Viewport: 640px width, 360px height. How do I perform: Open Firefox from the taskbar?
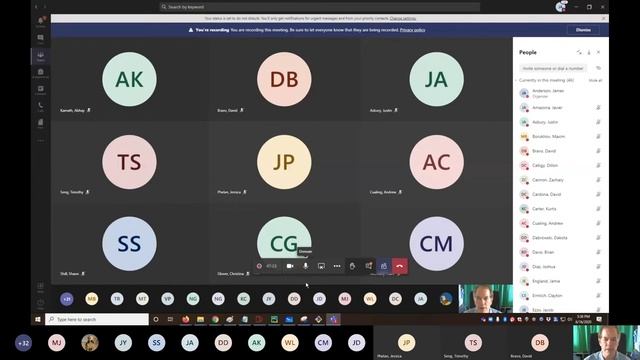click(186, 320)
